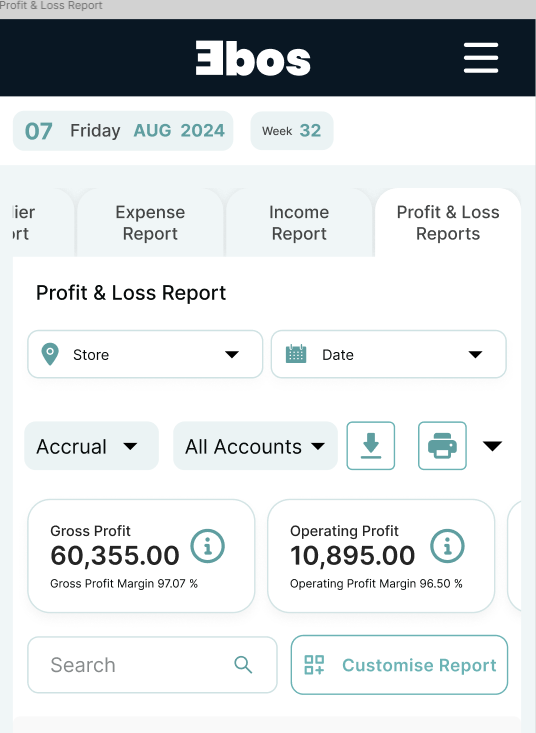Viewport: 536px width, 733px height.
Task: Print the report using printer icon
Action: point(442,446)
